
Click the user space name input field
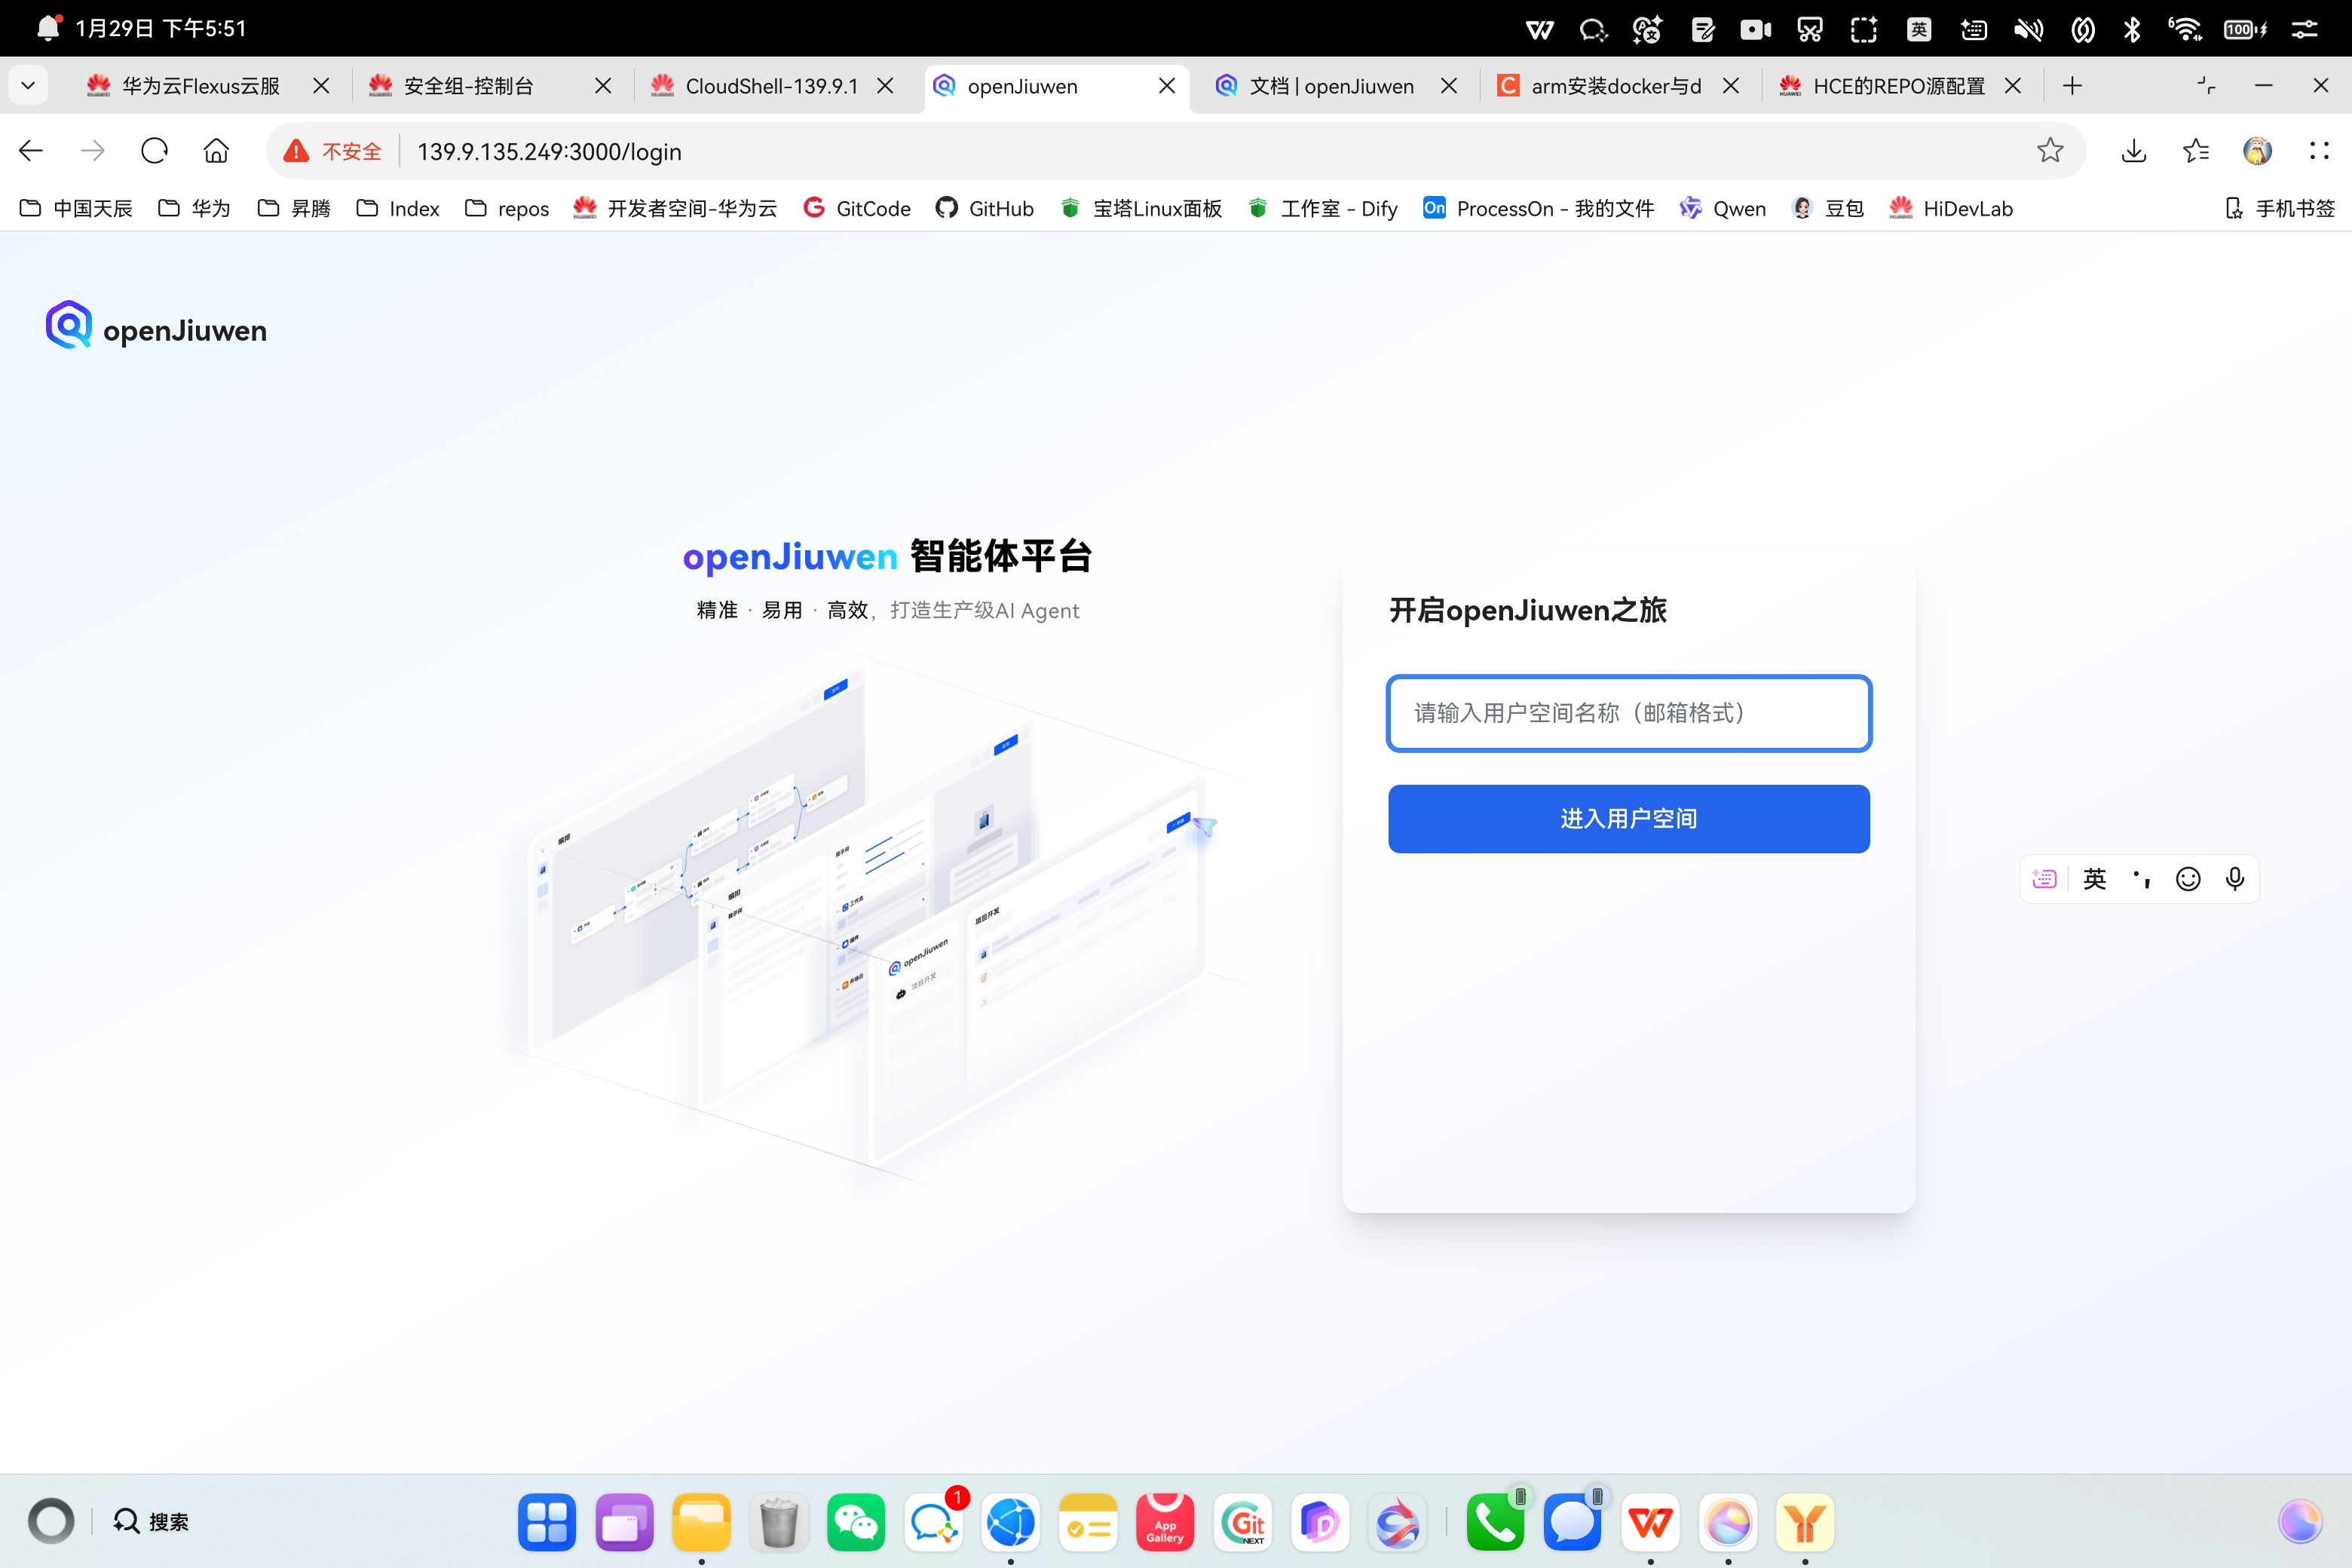pyautogui.click(x=1628, y=713)
